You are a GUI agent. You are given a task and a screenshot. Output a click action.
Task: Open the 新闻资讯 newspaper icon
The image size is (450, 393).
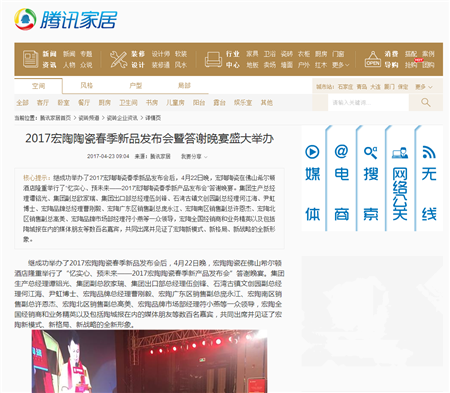pyautogui.click(x=30, y=59)
